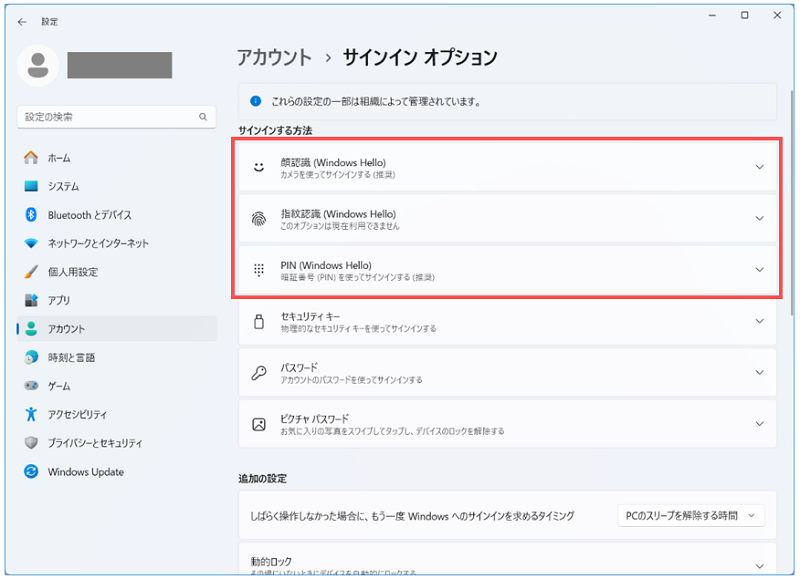The width and height of the screenshot is (800, 579).
Task: Open ホーム settings page
Action: click(x=117, y=158)
